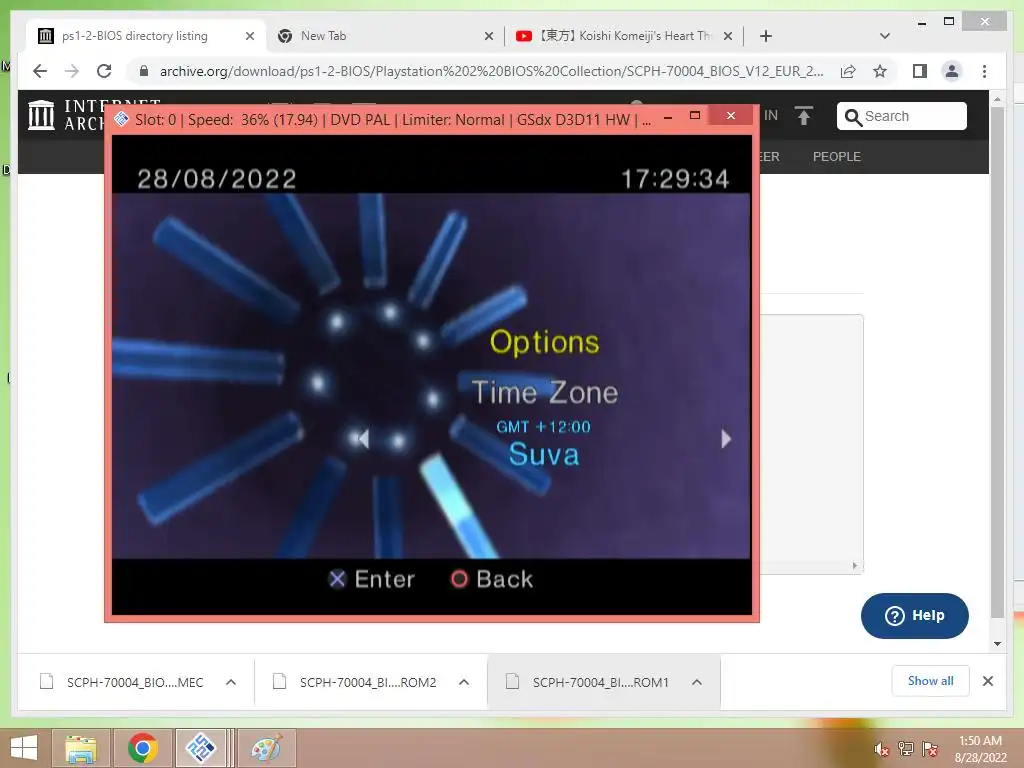Close the downloads bar
Image resolution: width=1024 pixels, height=768 pixels.
tap(987, 681)
